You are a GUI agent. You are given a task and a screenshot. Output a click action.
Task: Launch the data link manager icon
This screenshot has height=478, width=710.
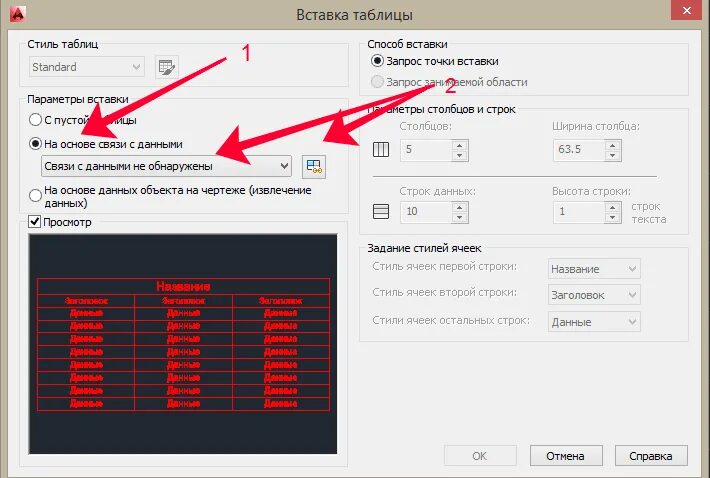[x=314, y=166]
